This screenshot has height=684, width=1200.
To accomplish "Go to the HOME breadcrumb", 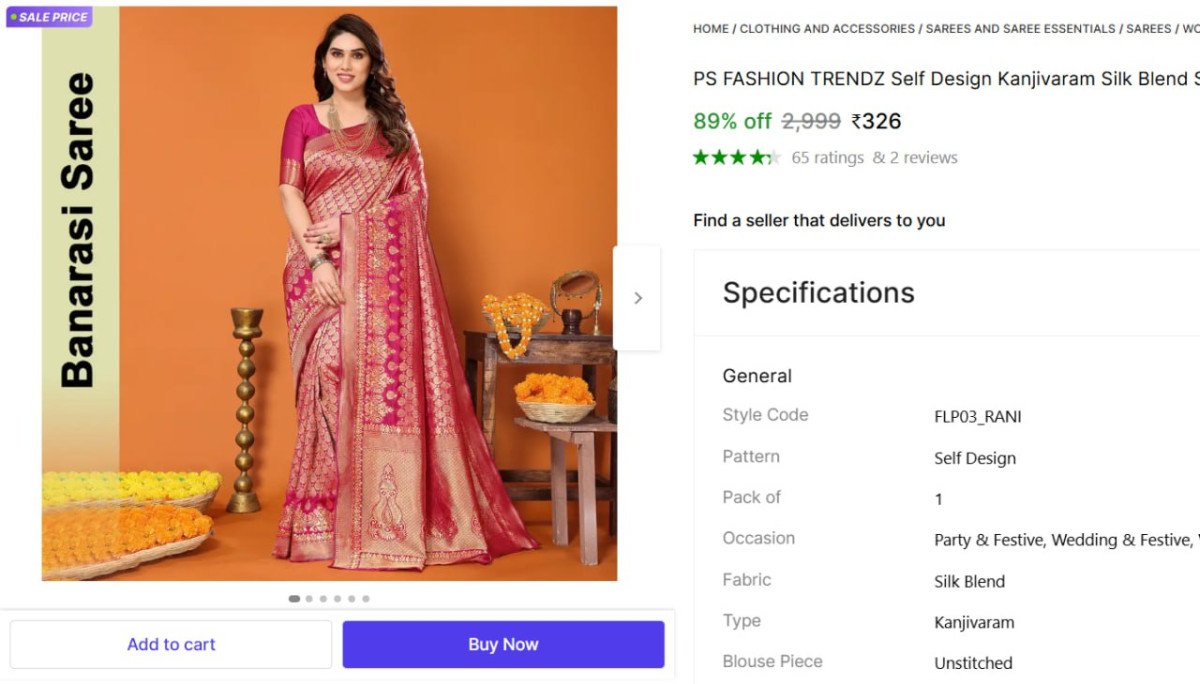I will 711,29.
